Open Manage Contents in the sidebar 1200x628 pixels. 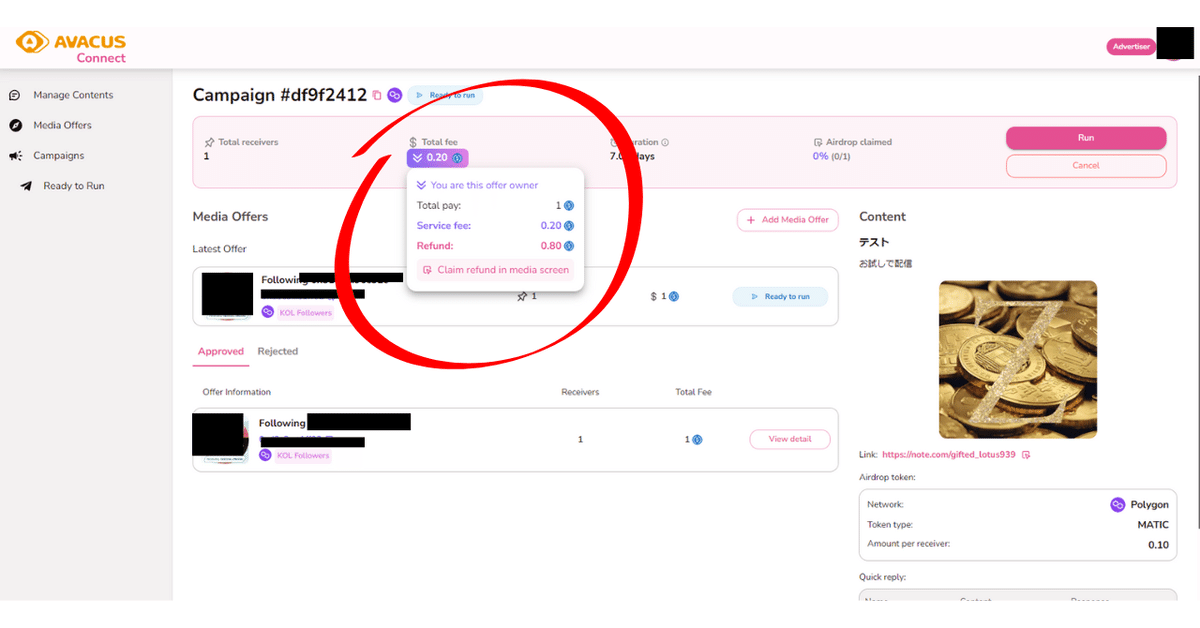coord(73,95)
